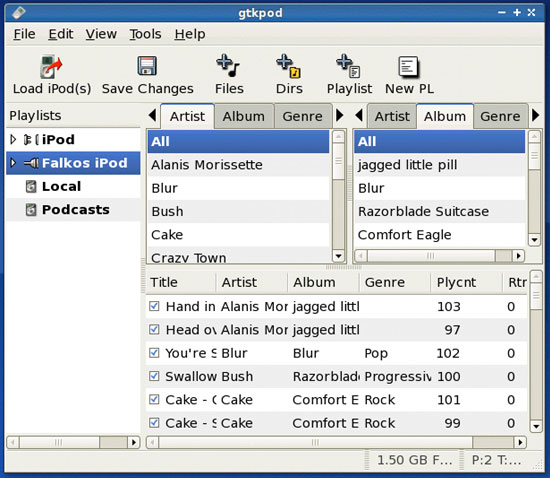
Task: Open the Edit menu
Action: pos(61,34)
